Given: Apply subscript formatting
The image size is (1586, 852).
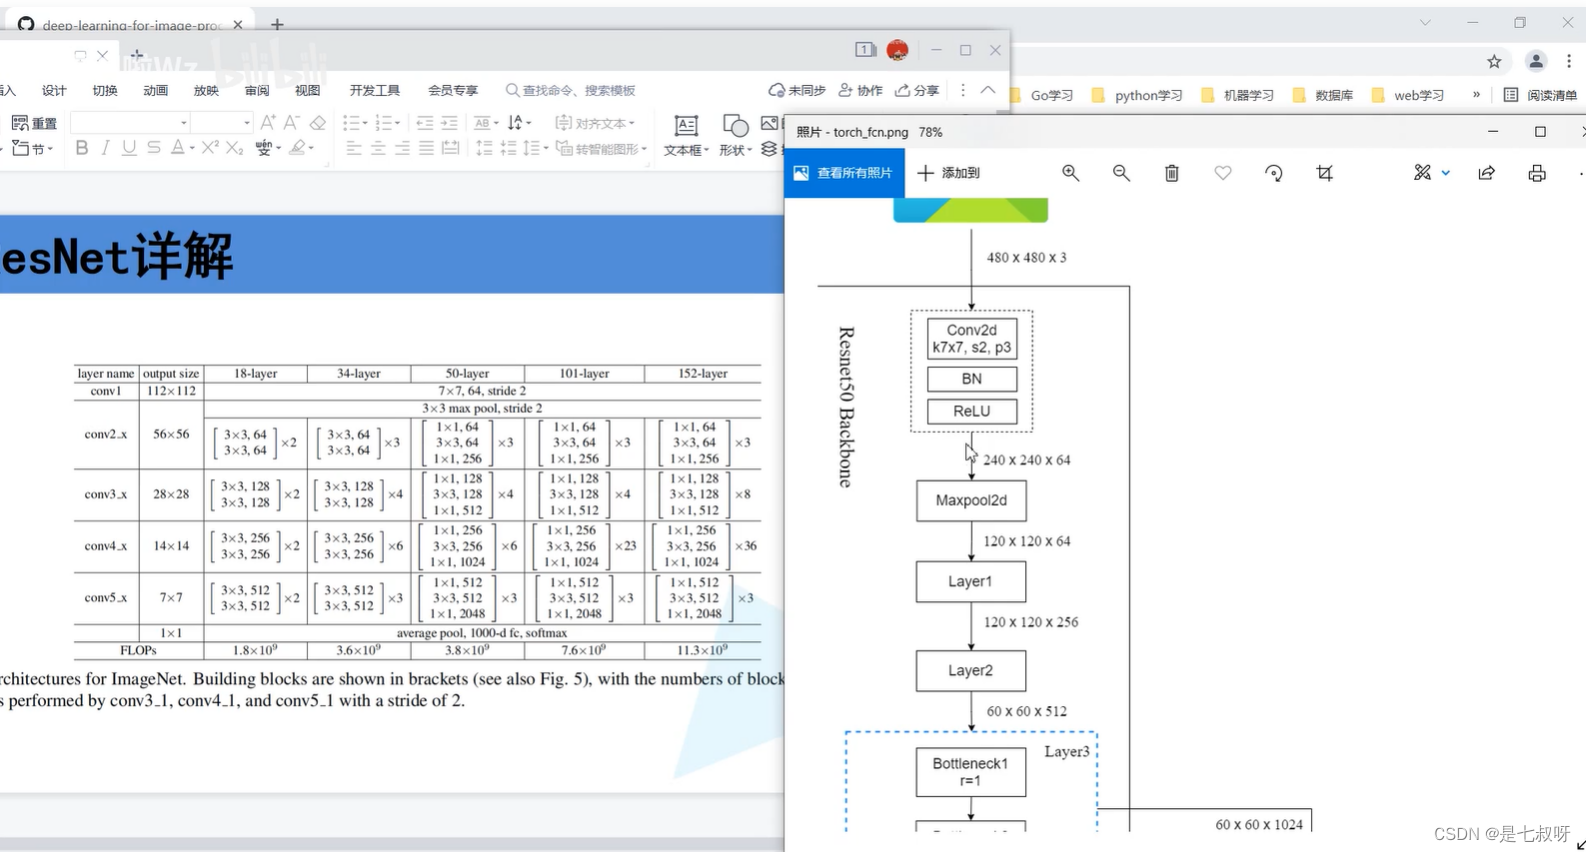Looking at the screenshot, I should point(235,148).
